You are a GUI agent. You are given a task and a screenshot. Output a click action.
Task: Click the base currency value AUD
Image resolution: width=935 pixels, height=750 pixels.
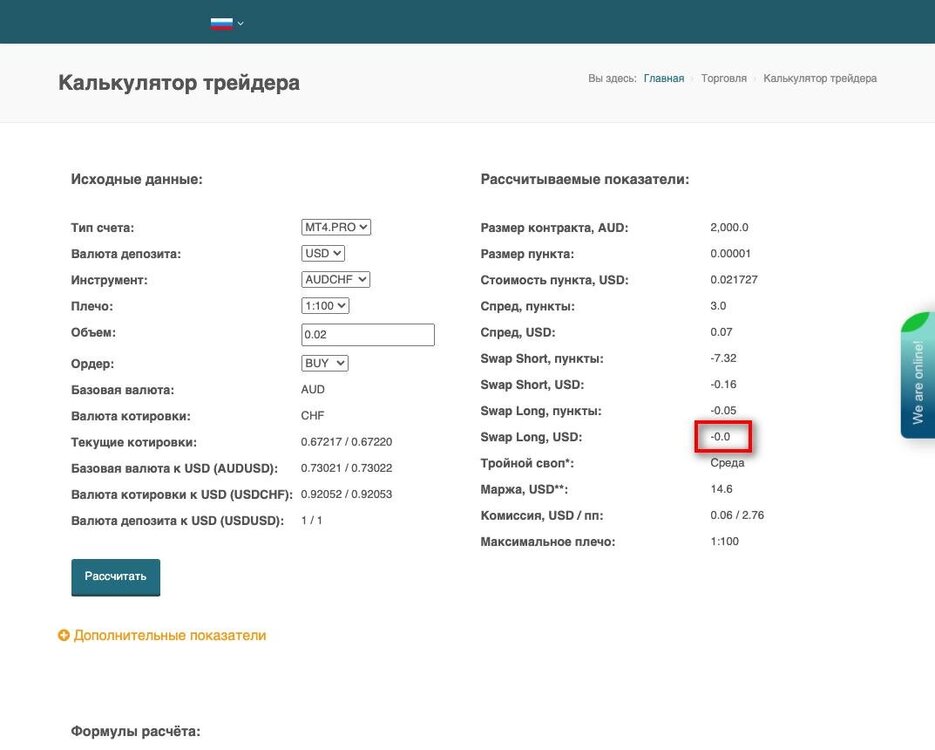tap(312, 389)
